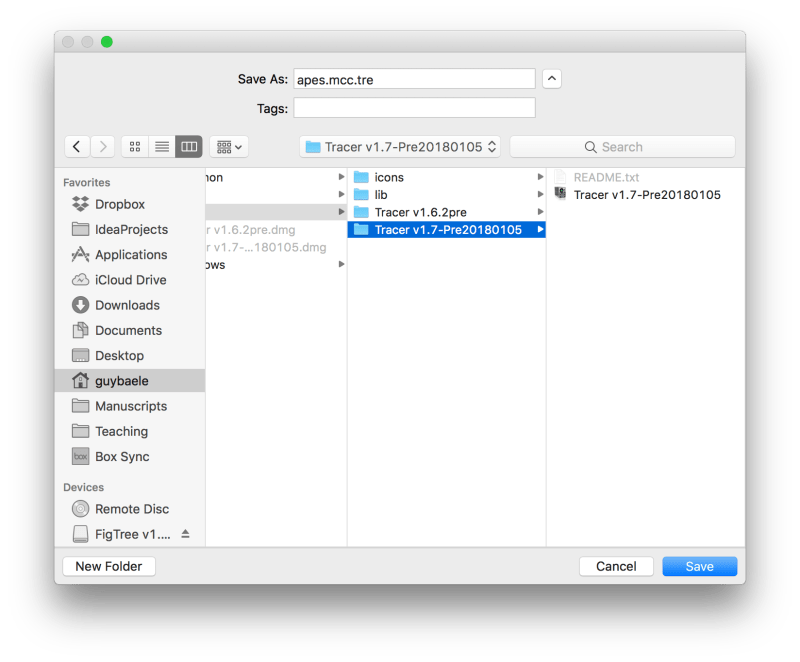Select the Tracer v1.7-Pre20180105 application file
The height and width of the screenshot is (662, 800).
pyautogui.click(x=645, y=195)
